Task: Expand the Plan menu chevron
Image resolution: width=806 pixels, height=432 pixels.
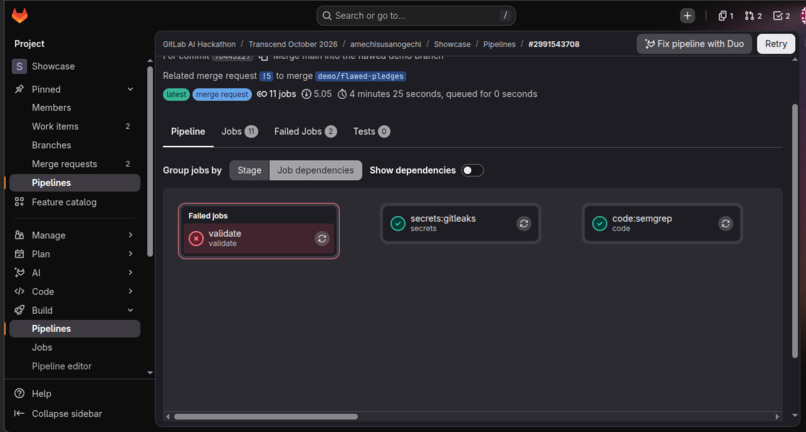Action: point(130,254)
